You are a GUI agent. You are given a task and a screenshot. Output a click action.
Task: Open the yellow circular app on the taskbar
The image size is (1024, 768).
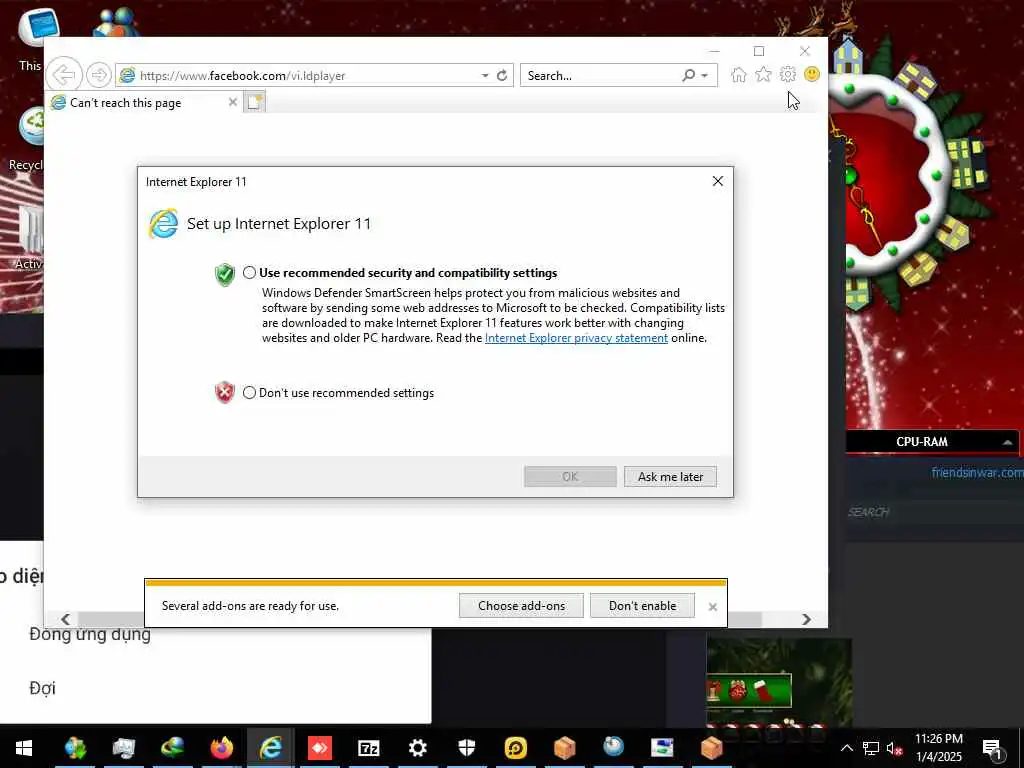pos(515,748)
